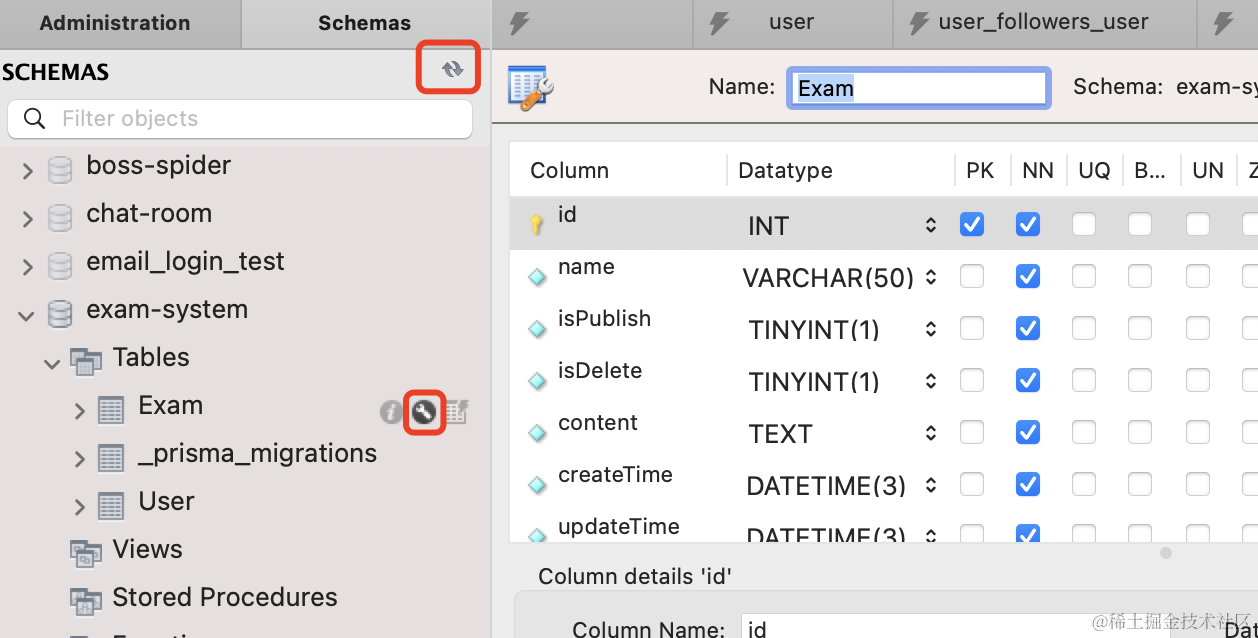This screenshot has height=638, width=1258.
Task: Click the Stored Procedures folder icon
Action: click(86, 599)
